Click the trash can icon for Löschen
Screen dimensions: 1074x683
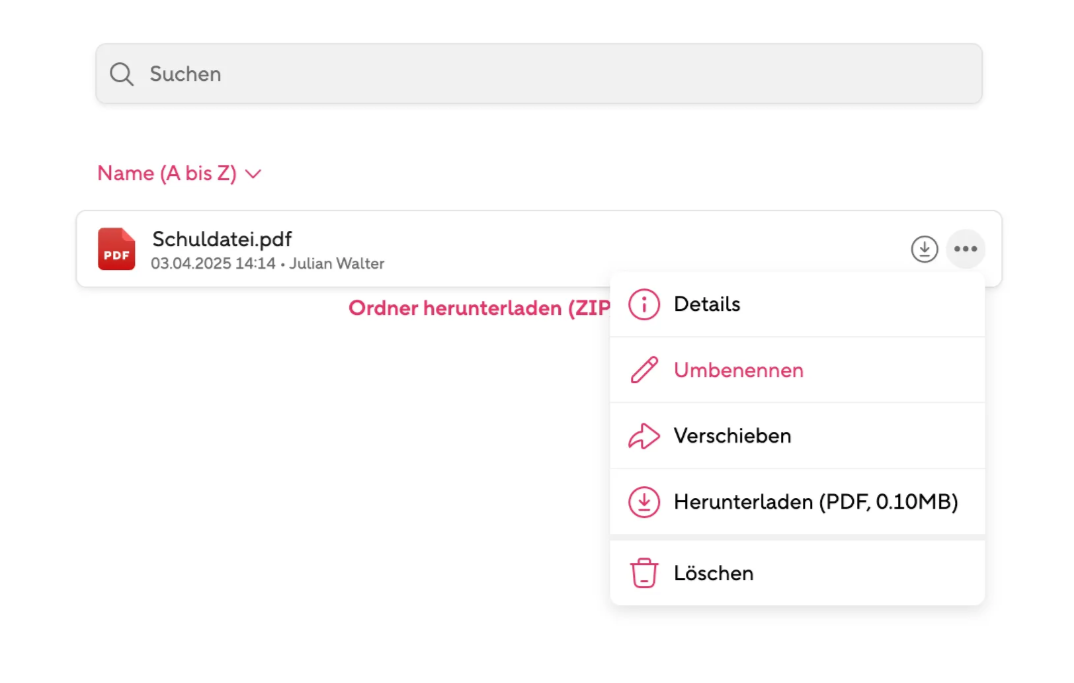coord(644,573)
